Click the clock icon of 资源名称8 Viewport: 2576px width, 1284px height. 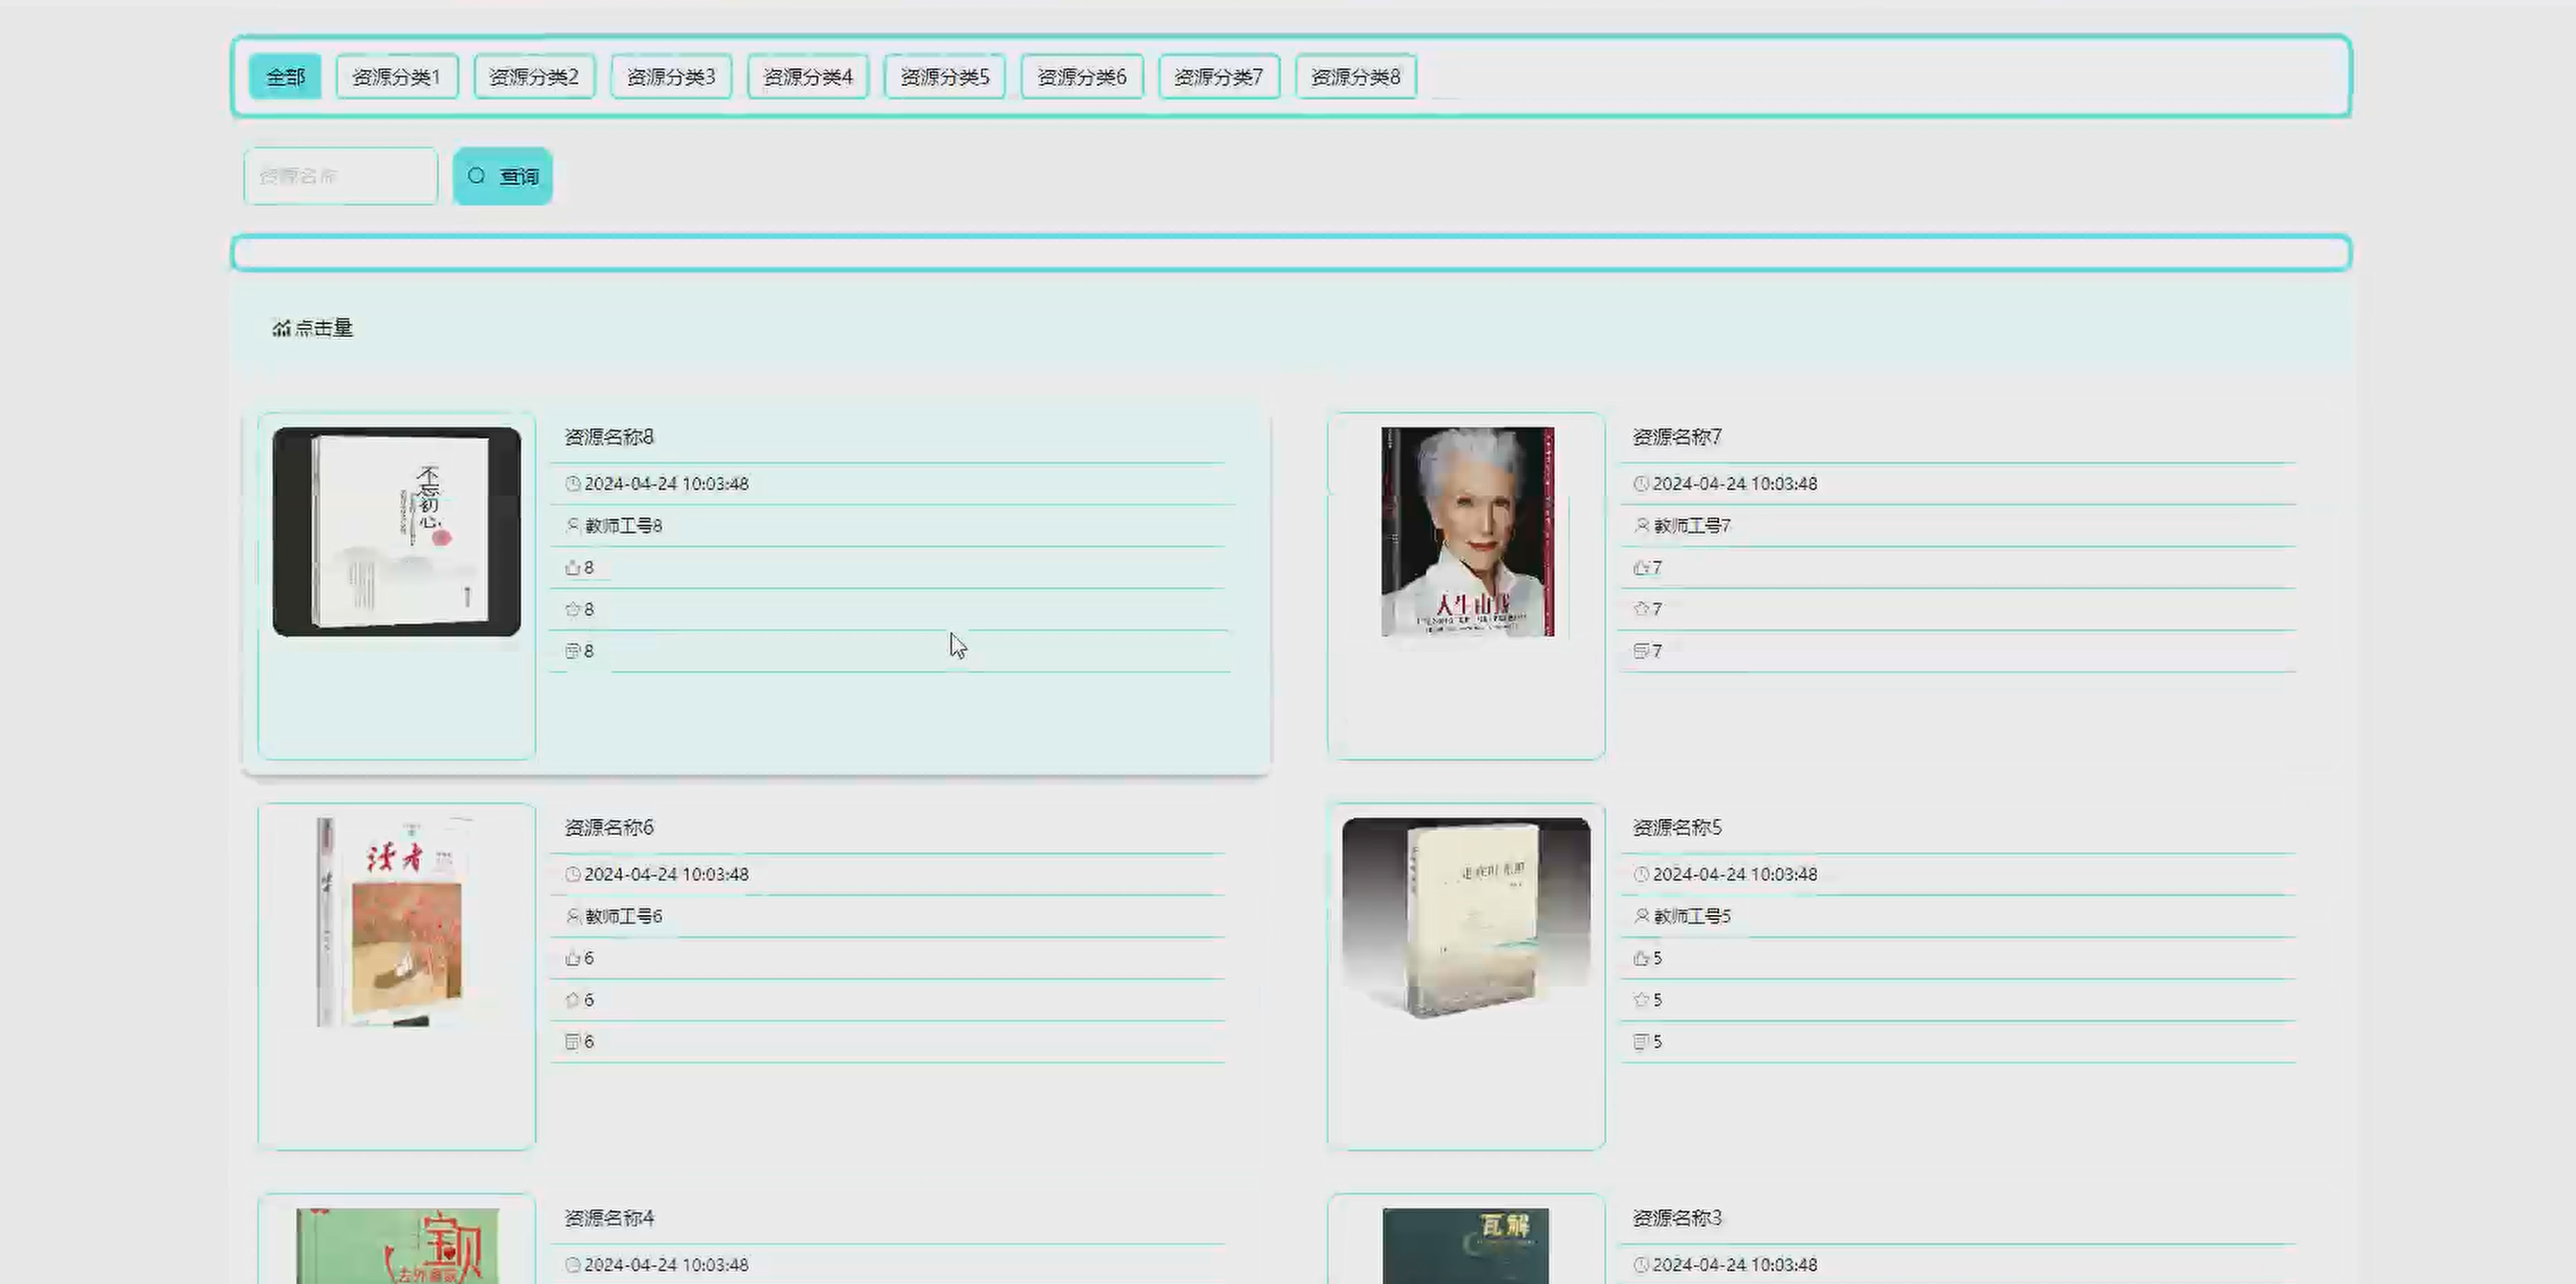573,484
